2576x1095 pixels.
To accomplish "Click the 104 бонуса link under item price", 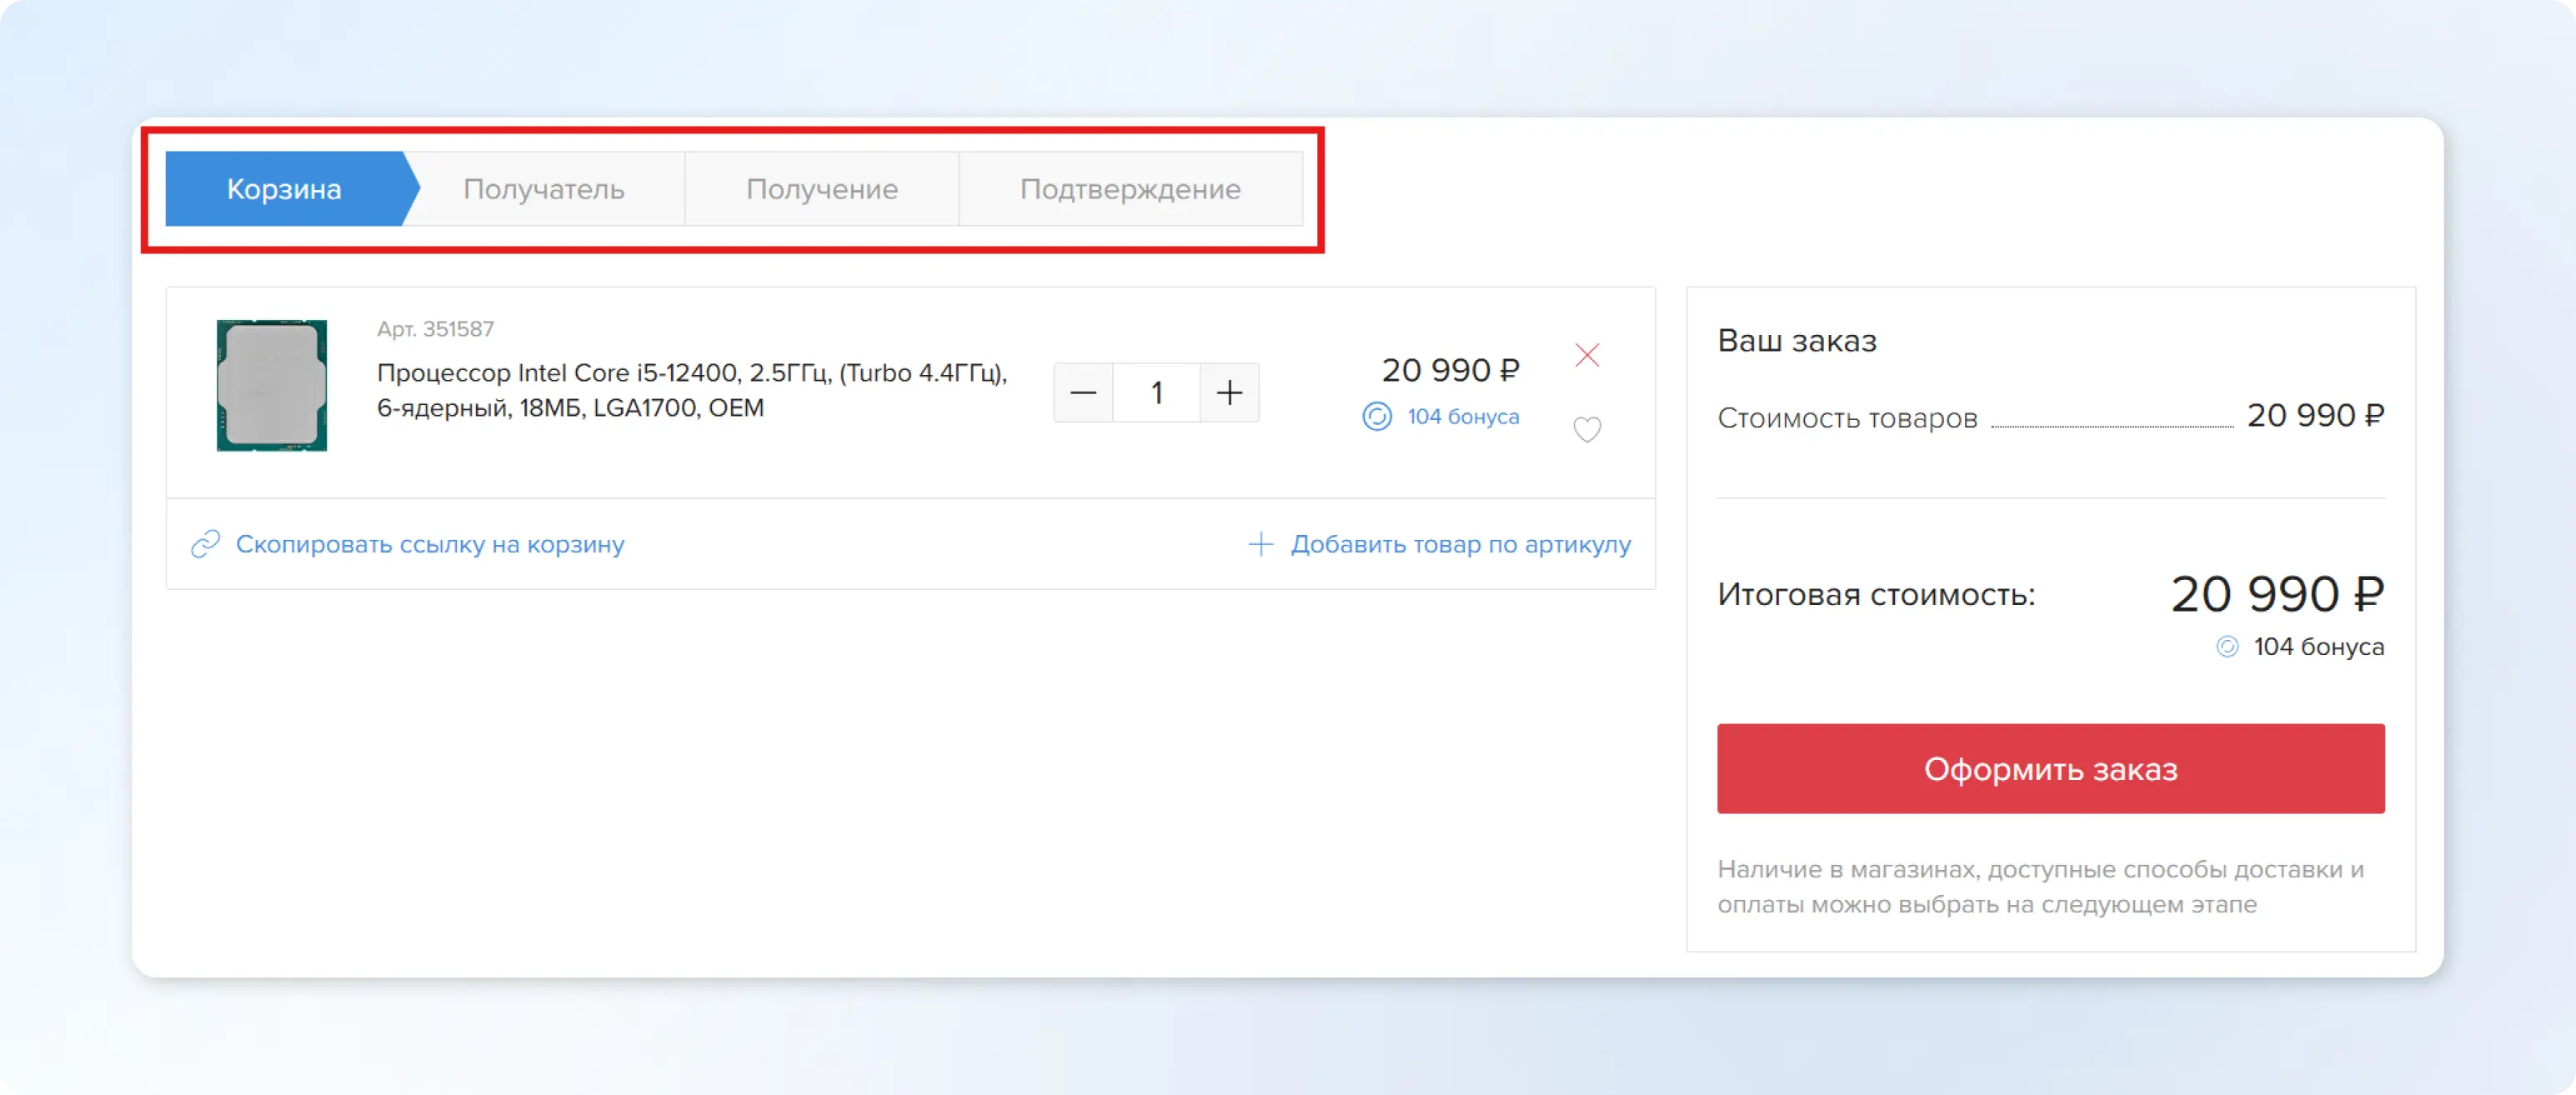I will [1462, 416].
